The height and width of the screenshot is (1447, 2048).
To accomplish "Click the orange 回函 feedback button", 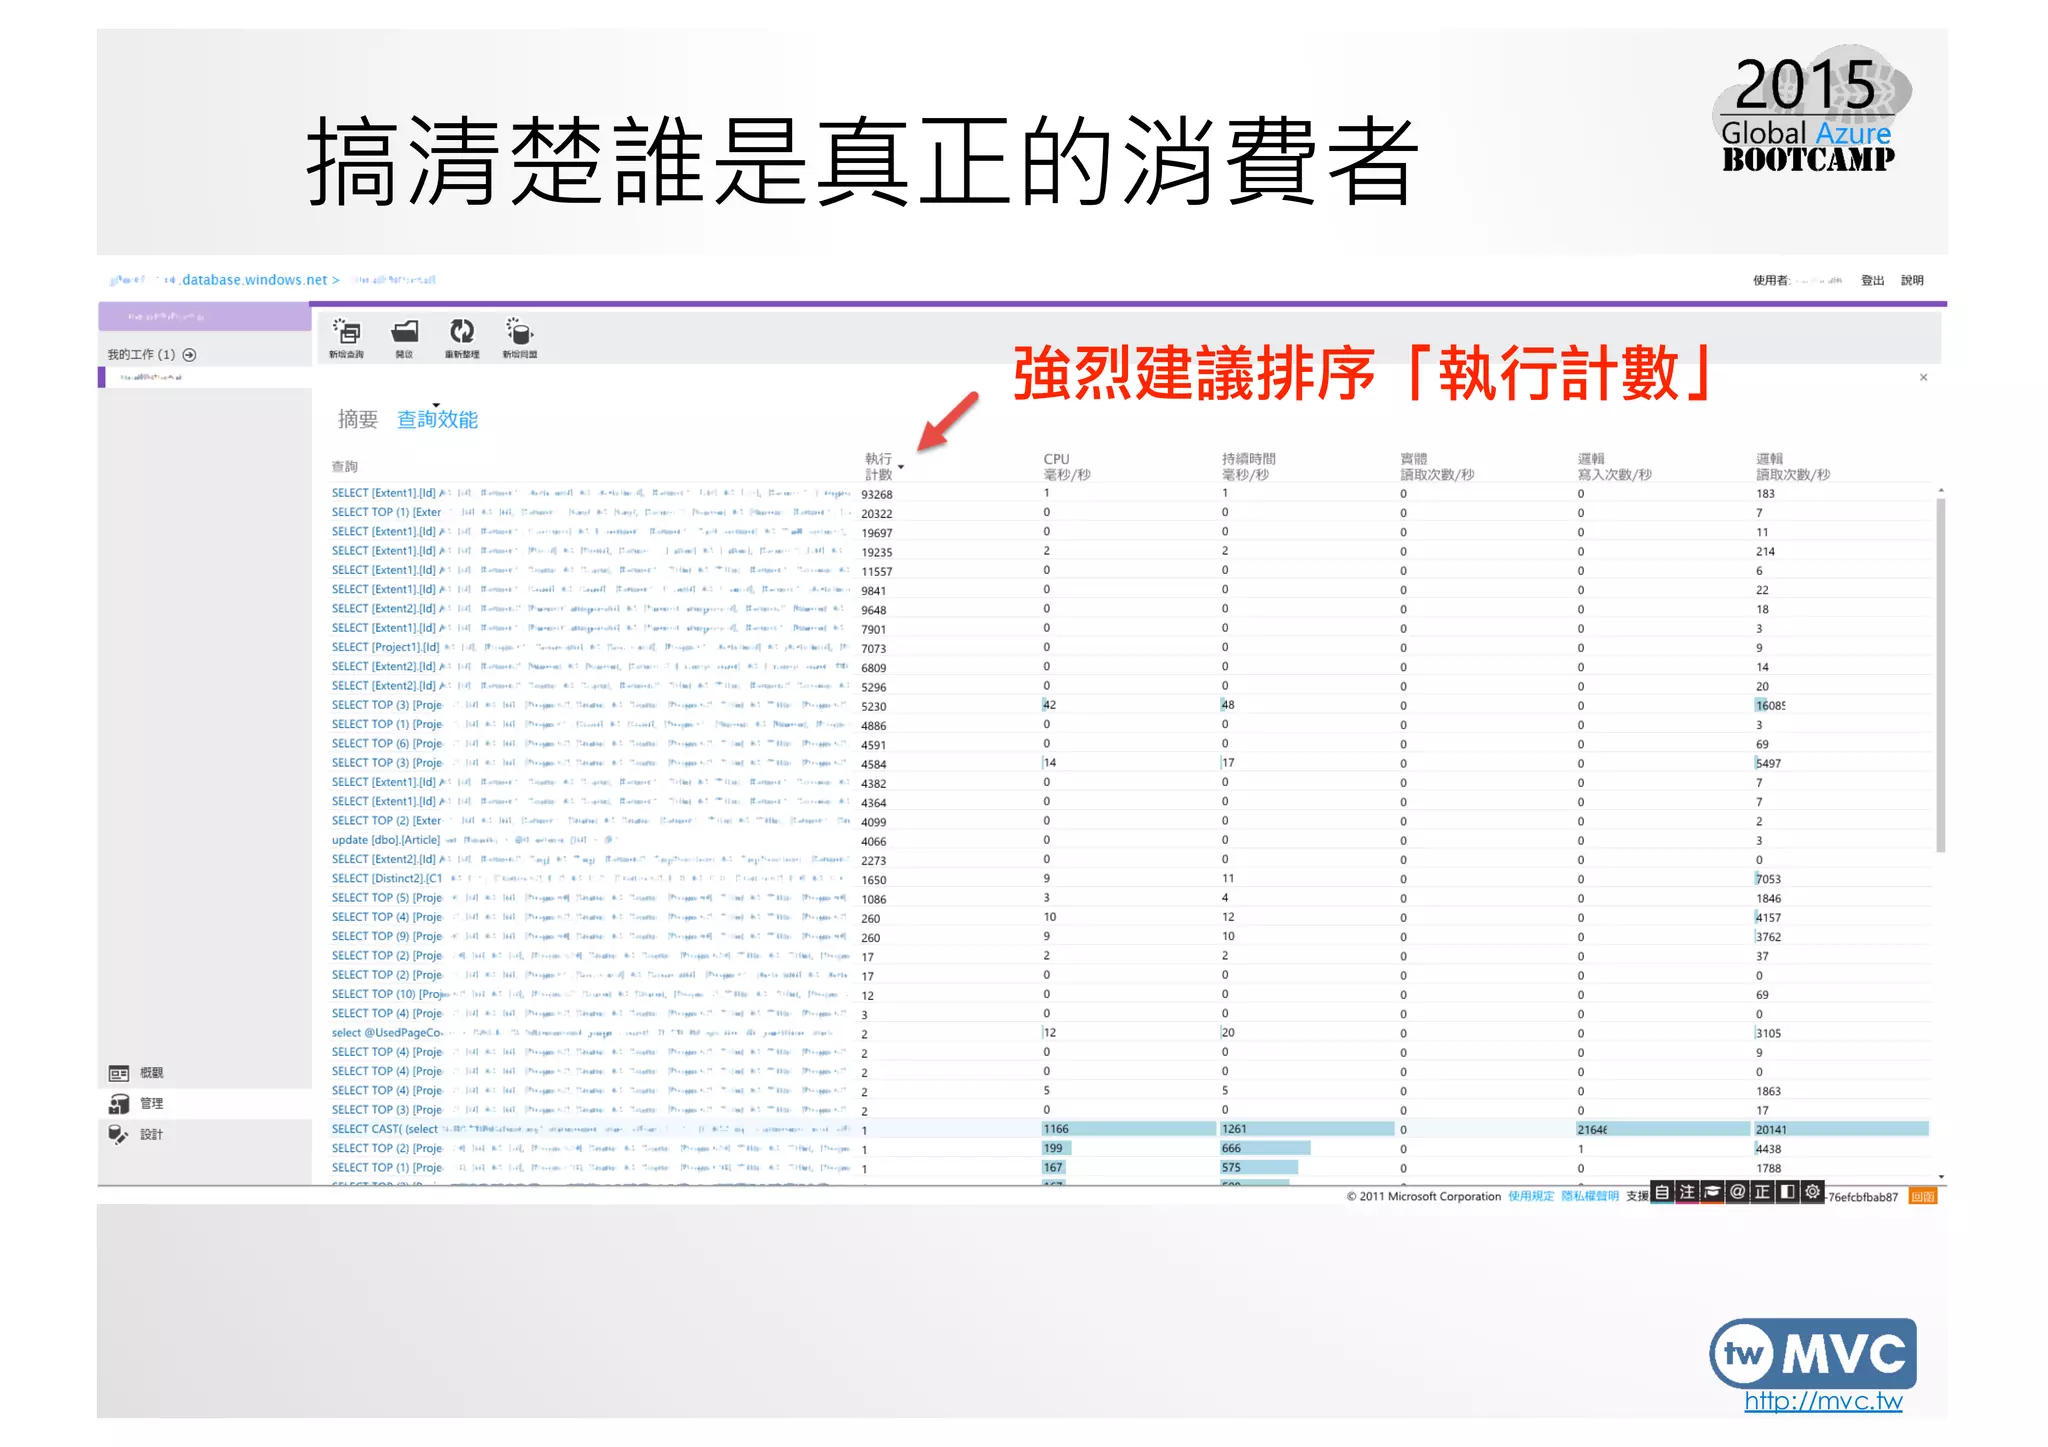I will pyautogui.click(x=1922, y=1197).
